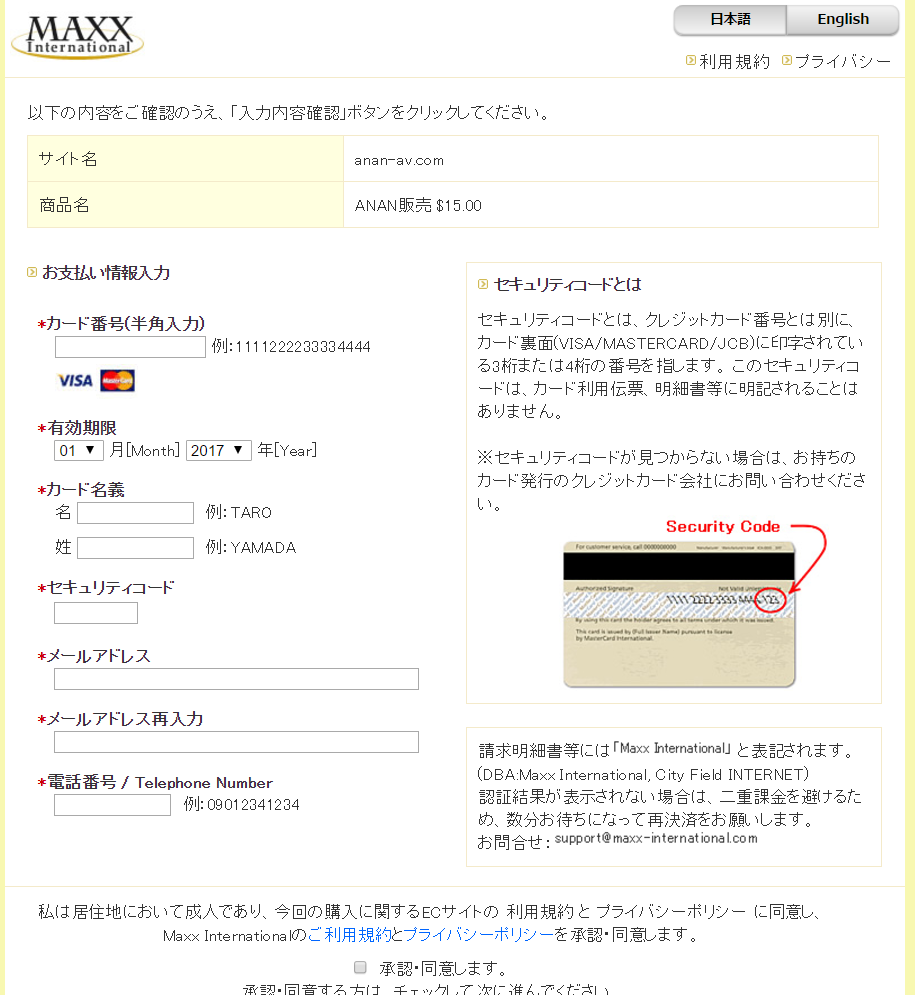
Task: Click the MAXX International logo
Action: [77, 37]
